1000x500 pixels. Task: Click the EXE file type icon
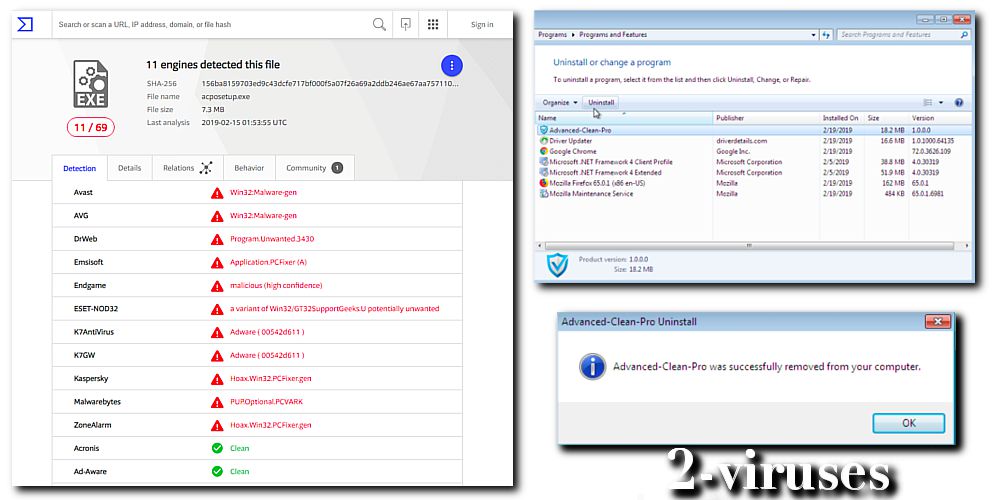[x=90, y=84]
